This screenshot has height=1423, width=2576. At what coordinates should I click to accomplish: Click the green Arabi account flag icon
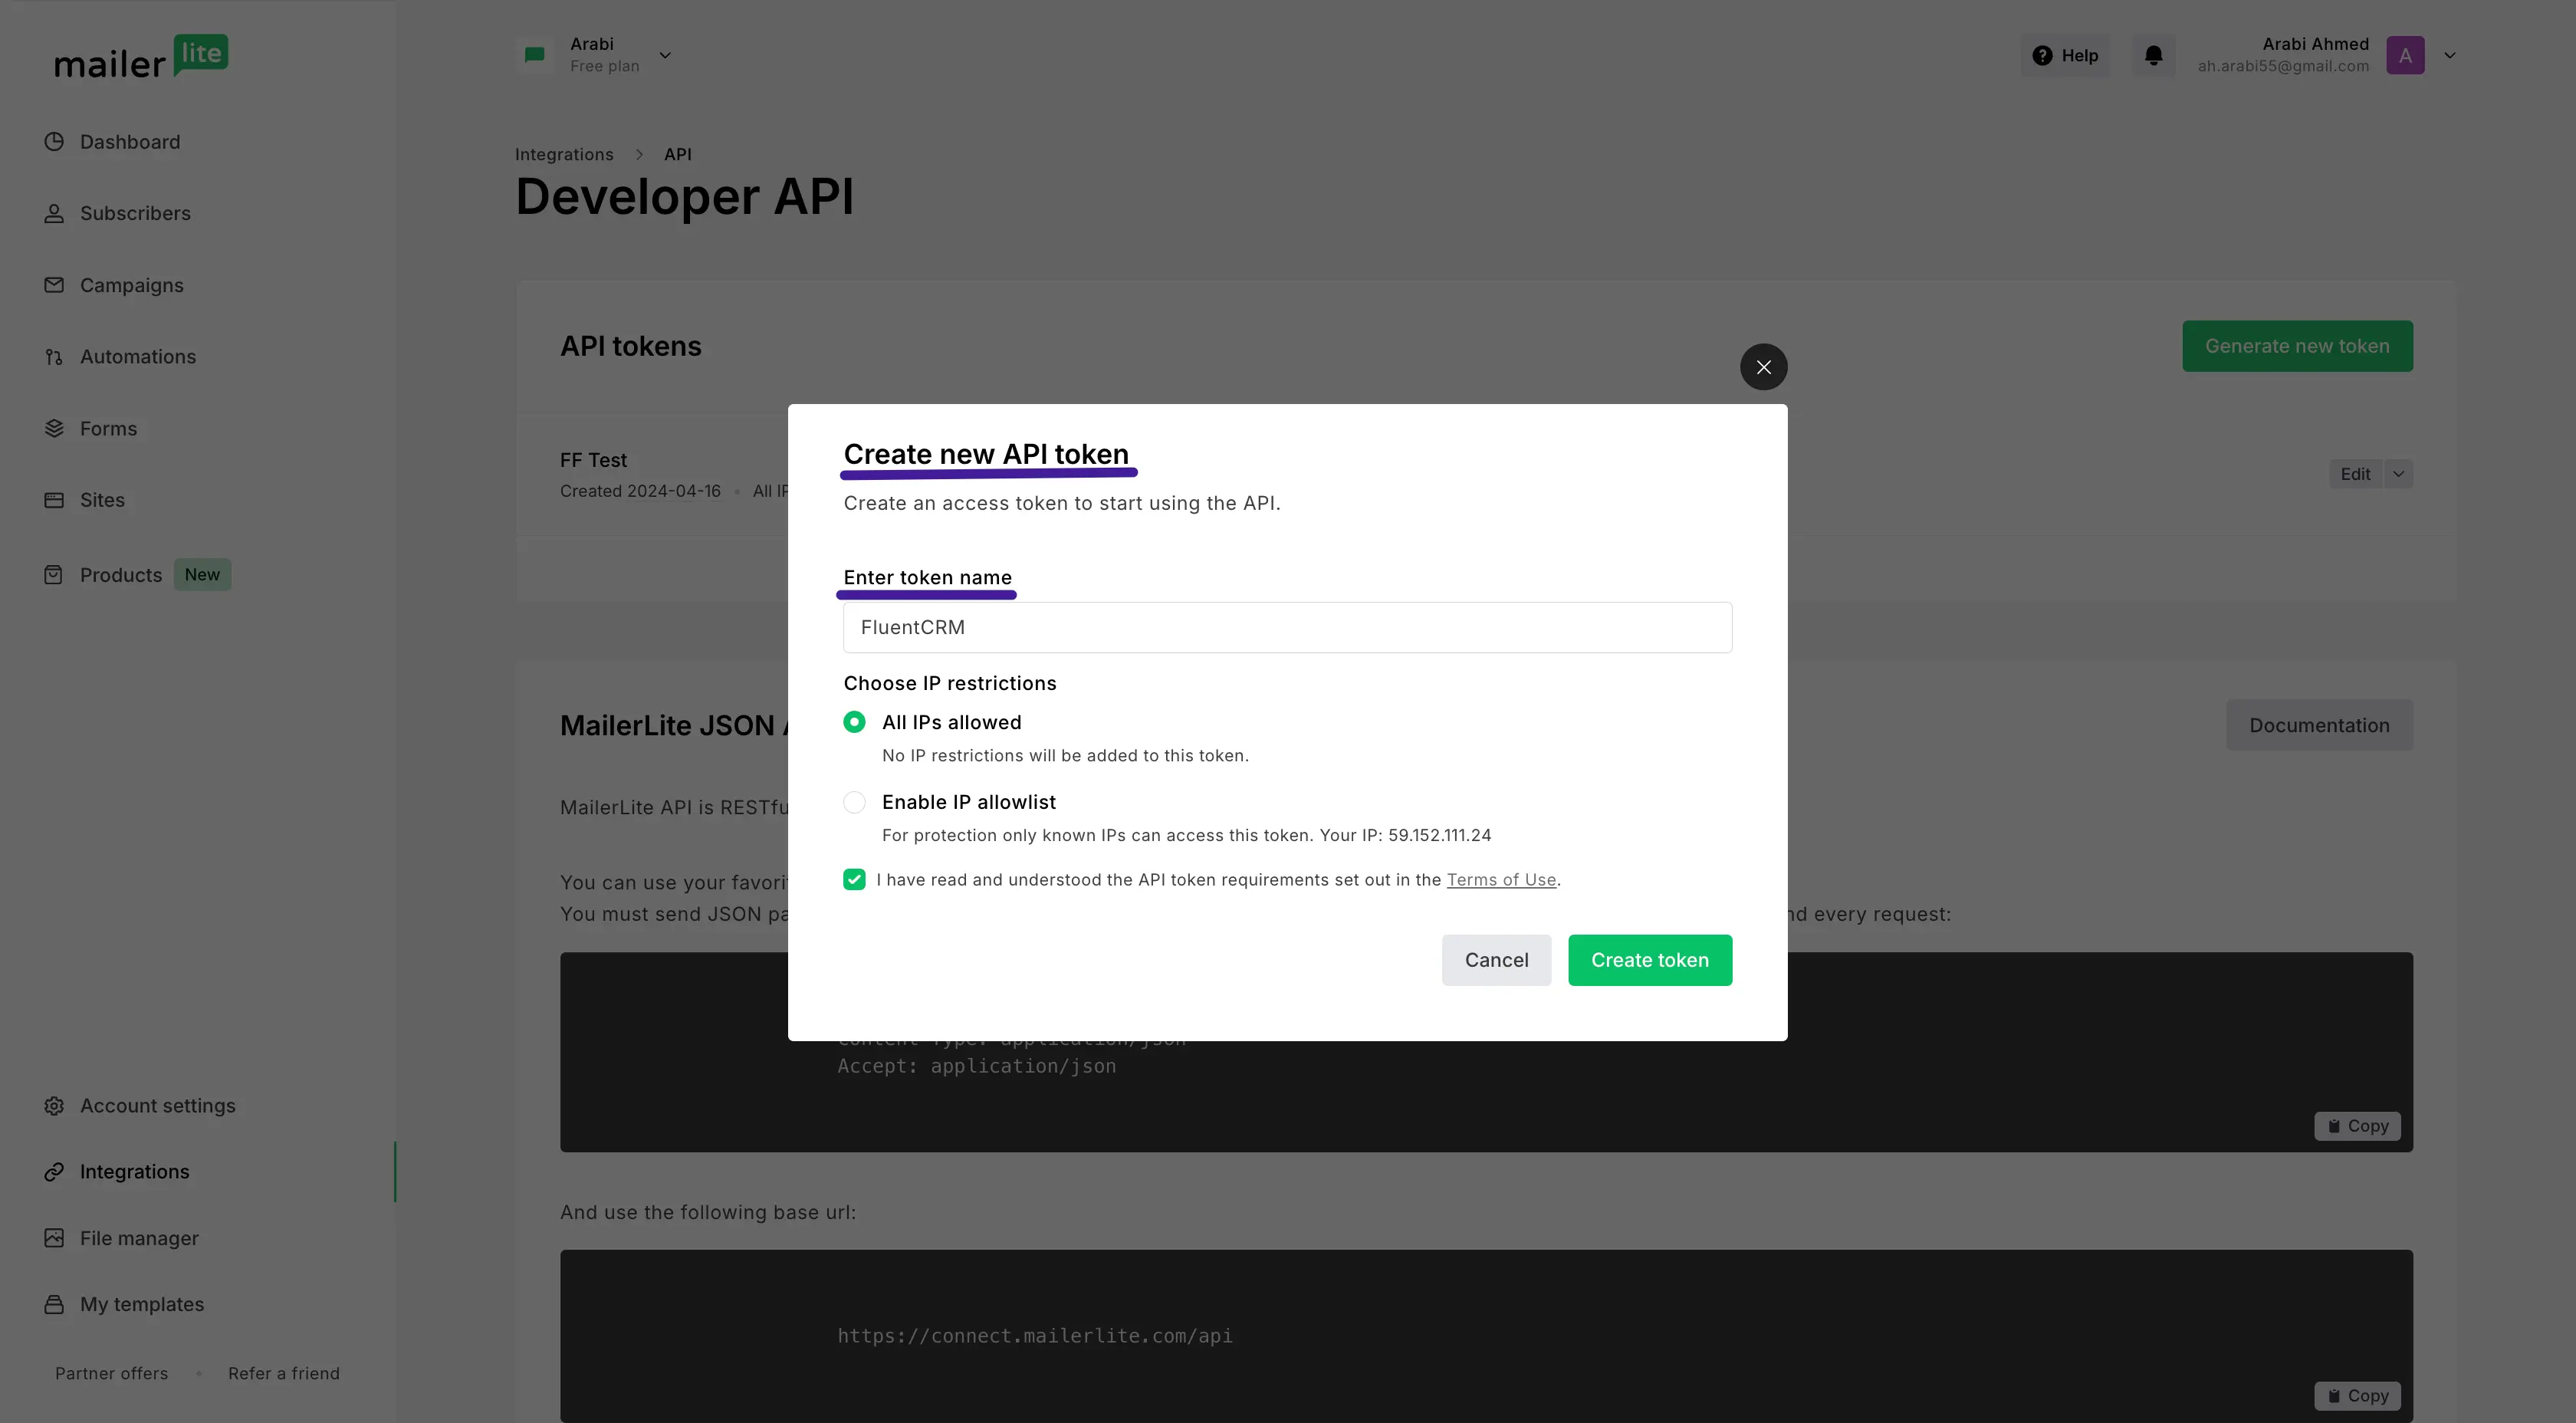535,55
